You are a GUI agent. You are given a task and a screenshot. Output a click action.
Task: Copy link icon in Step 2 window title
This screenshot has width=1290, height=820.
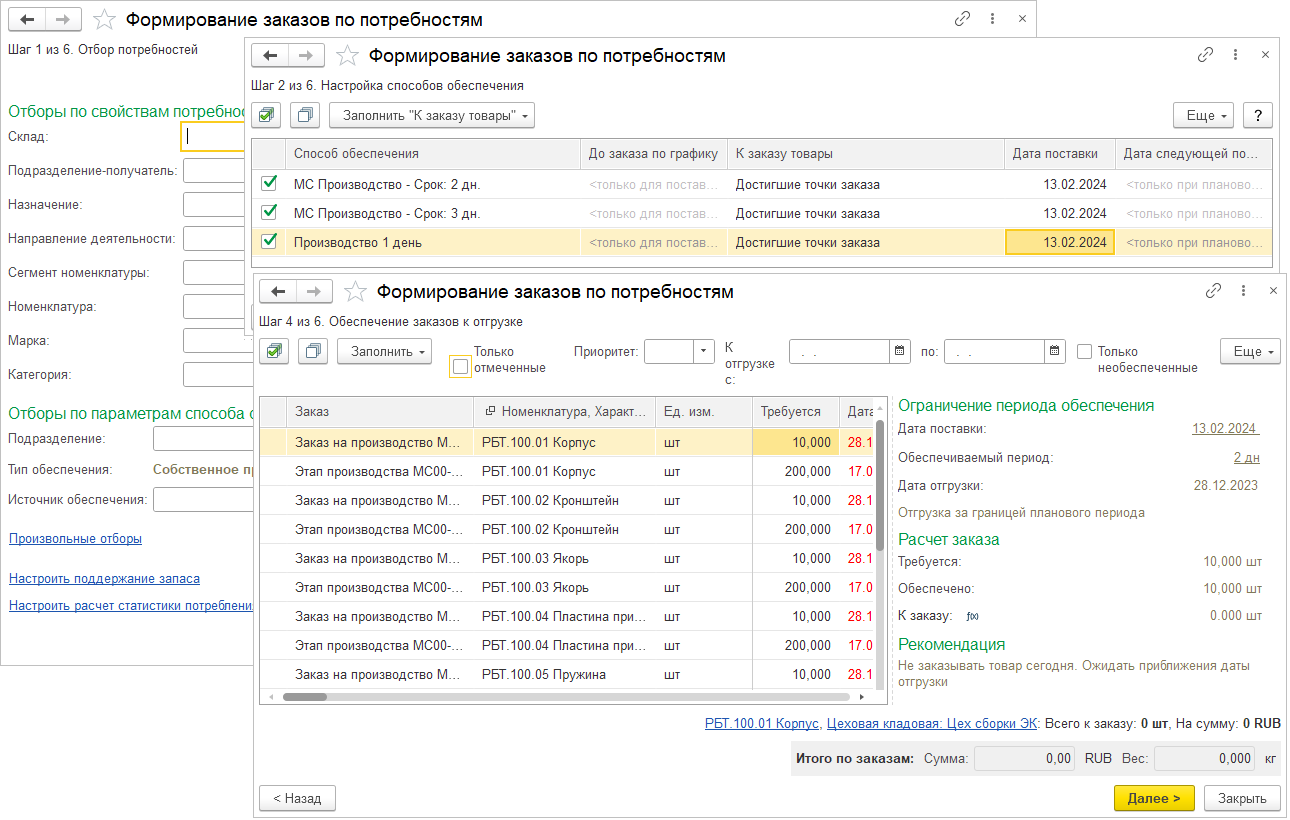pyautogui.click(x=1205, y=56)
